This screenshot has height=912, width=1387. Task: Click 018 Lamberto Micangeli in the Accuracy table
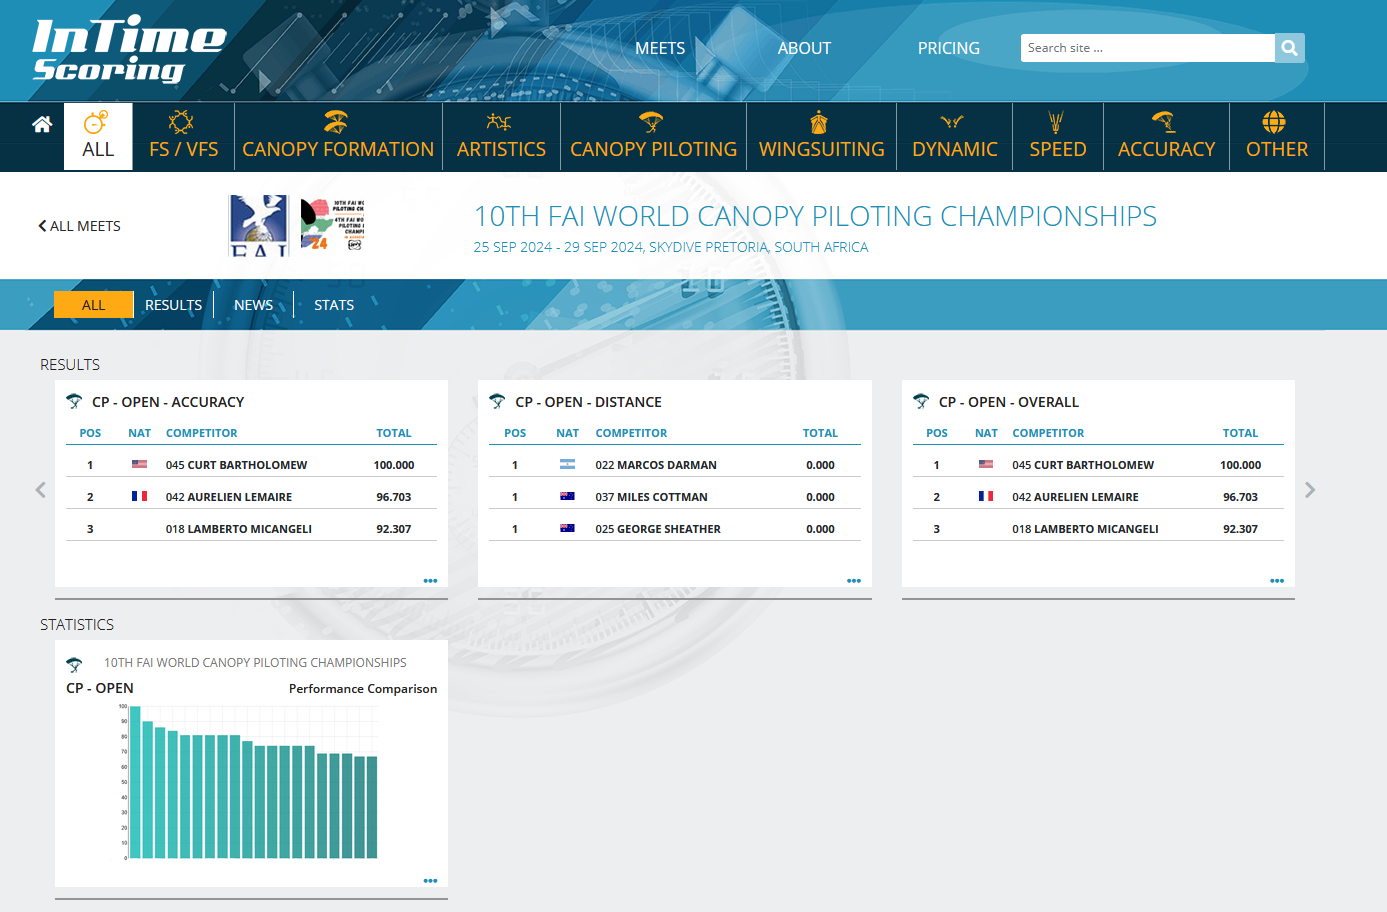tap(239, 529)
